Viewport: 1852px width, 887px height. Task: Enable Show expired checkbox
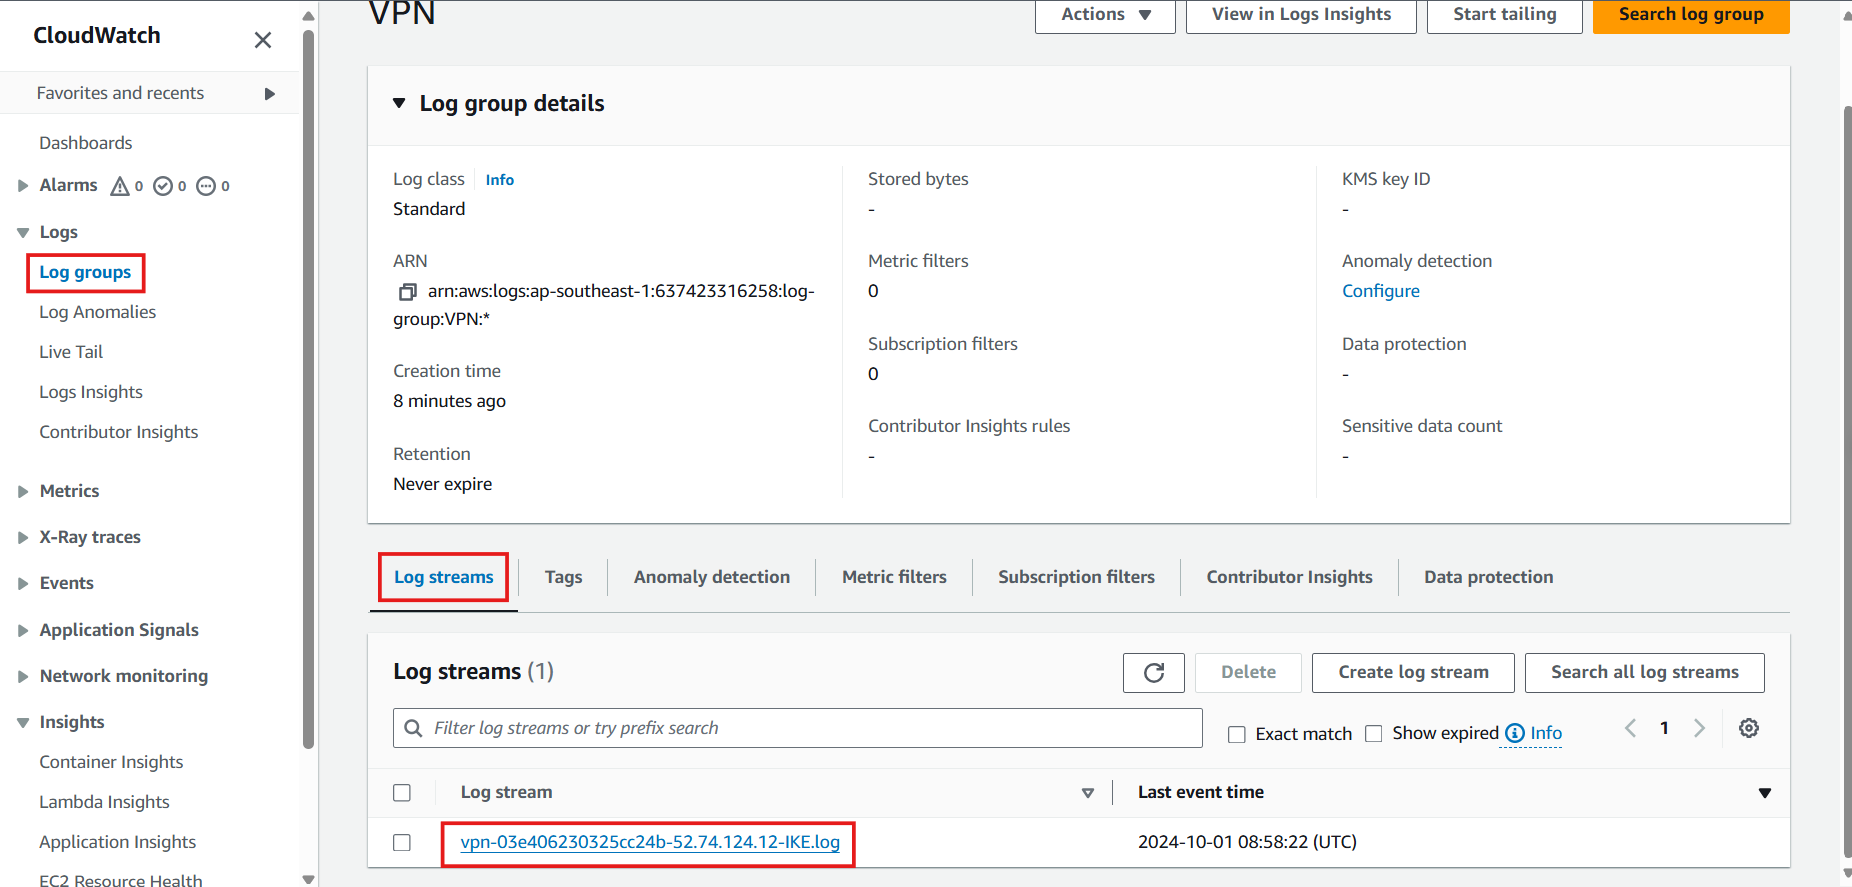(1374, 734)
